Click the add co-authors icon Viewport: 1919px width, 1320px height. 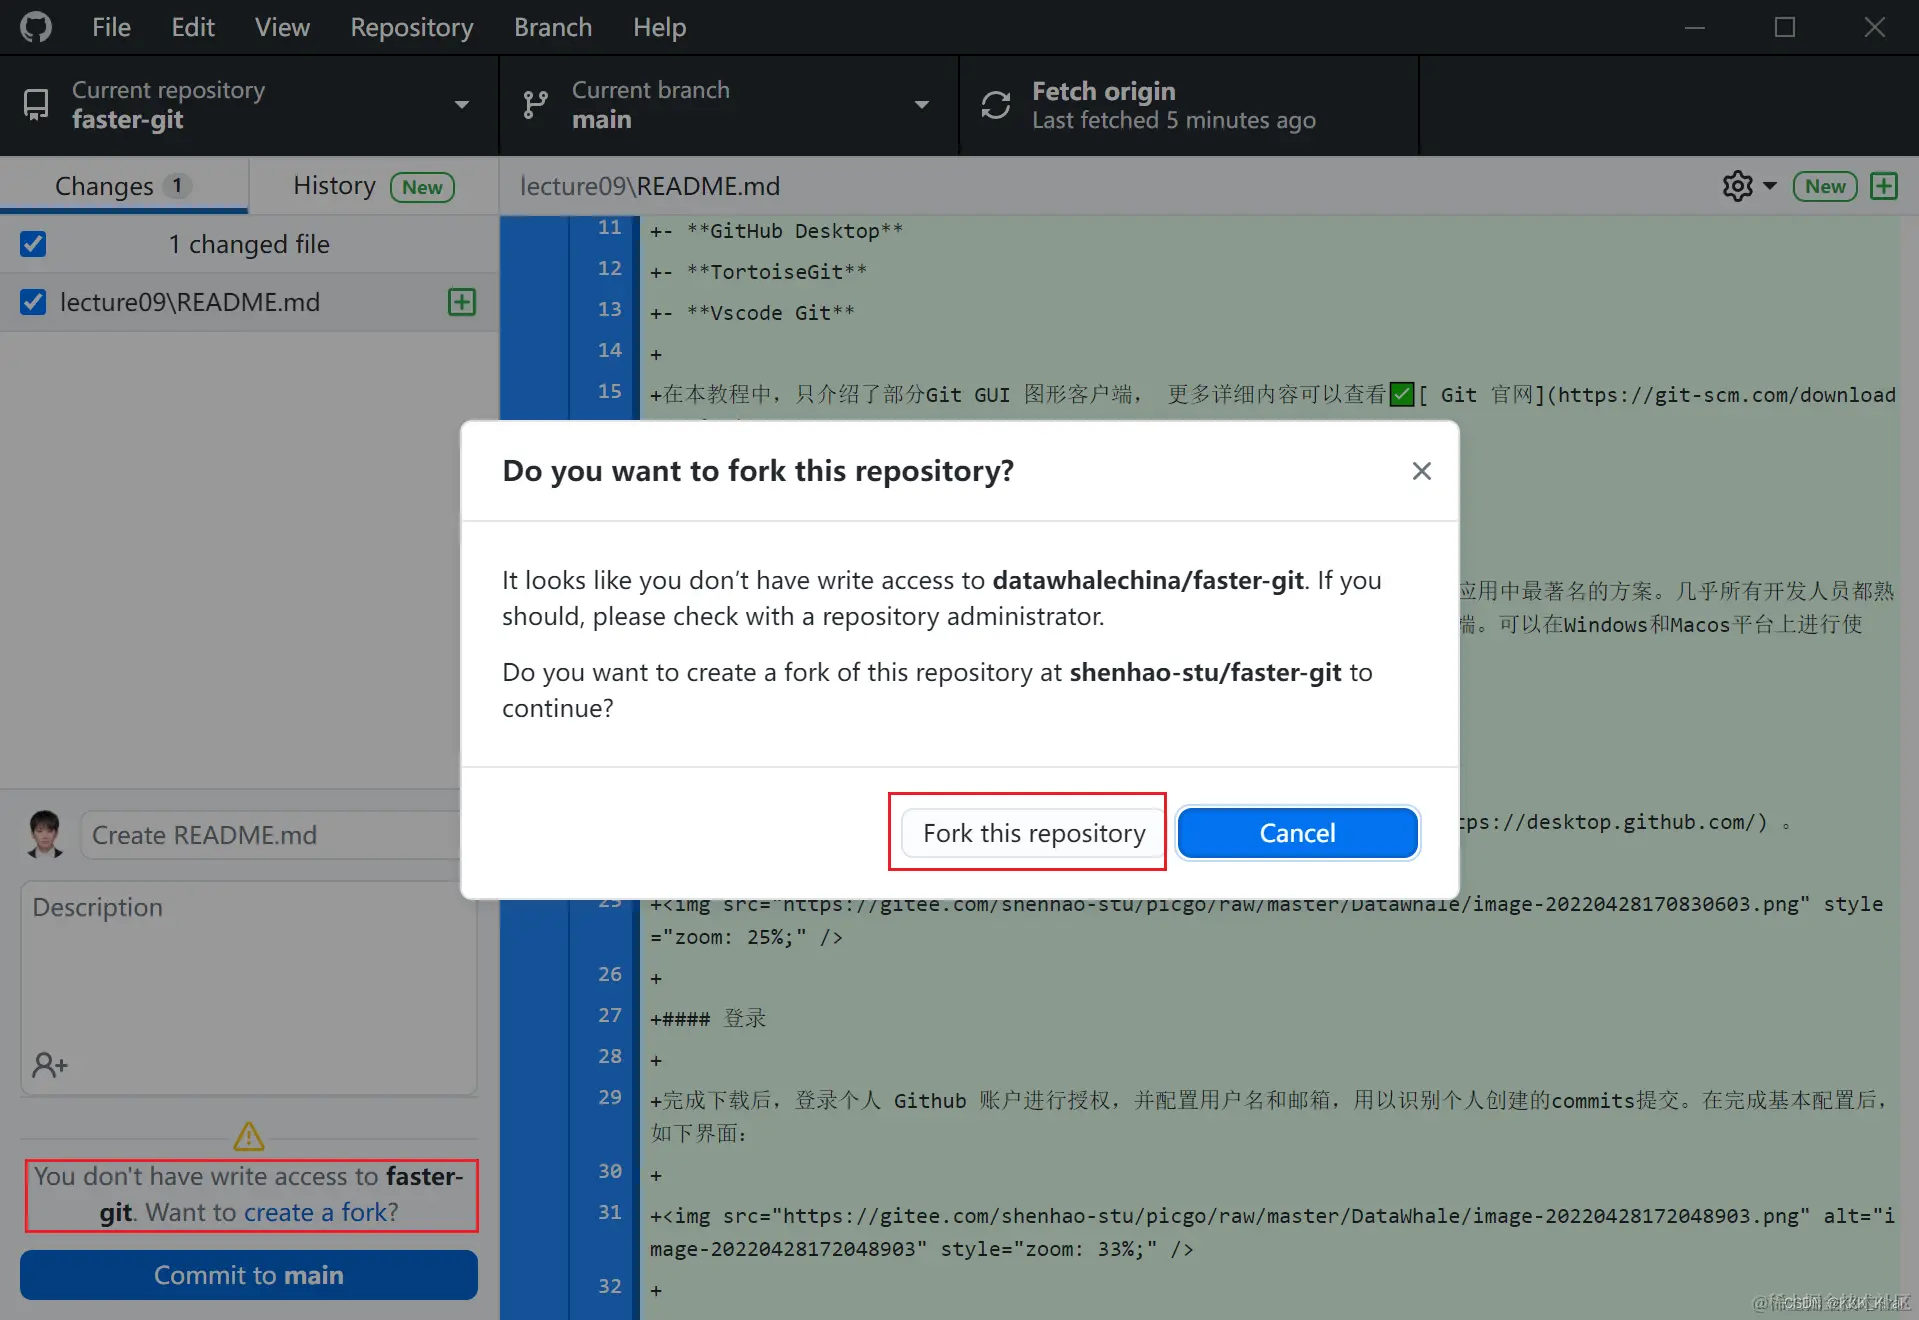click(49, 1065)
